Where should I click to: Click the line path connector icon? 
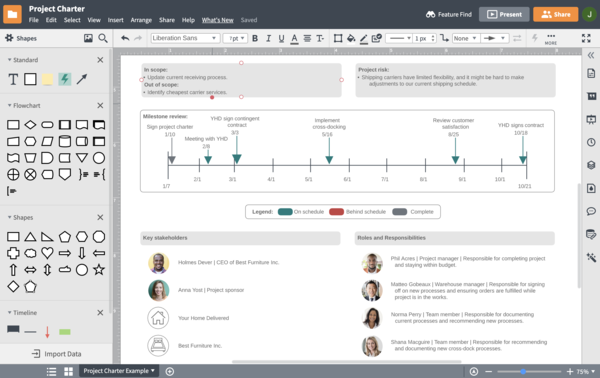coord(444,38)
